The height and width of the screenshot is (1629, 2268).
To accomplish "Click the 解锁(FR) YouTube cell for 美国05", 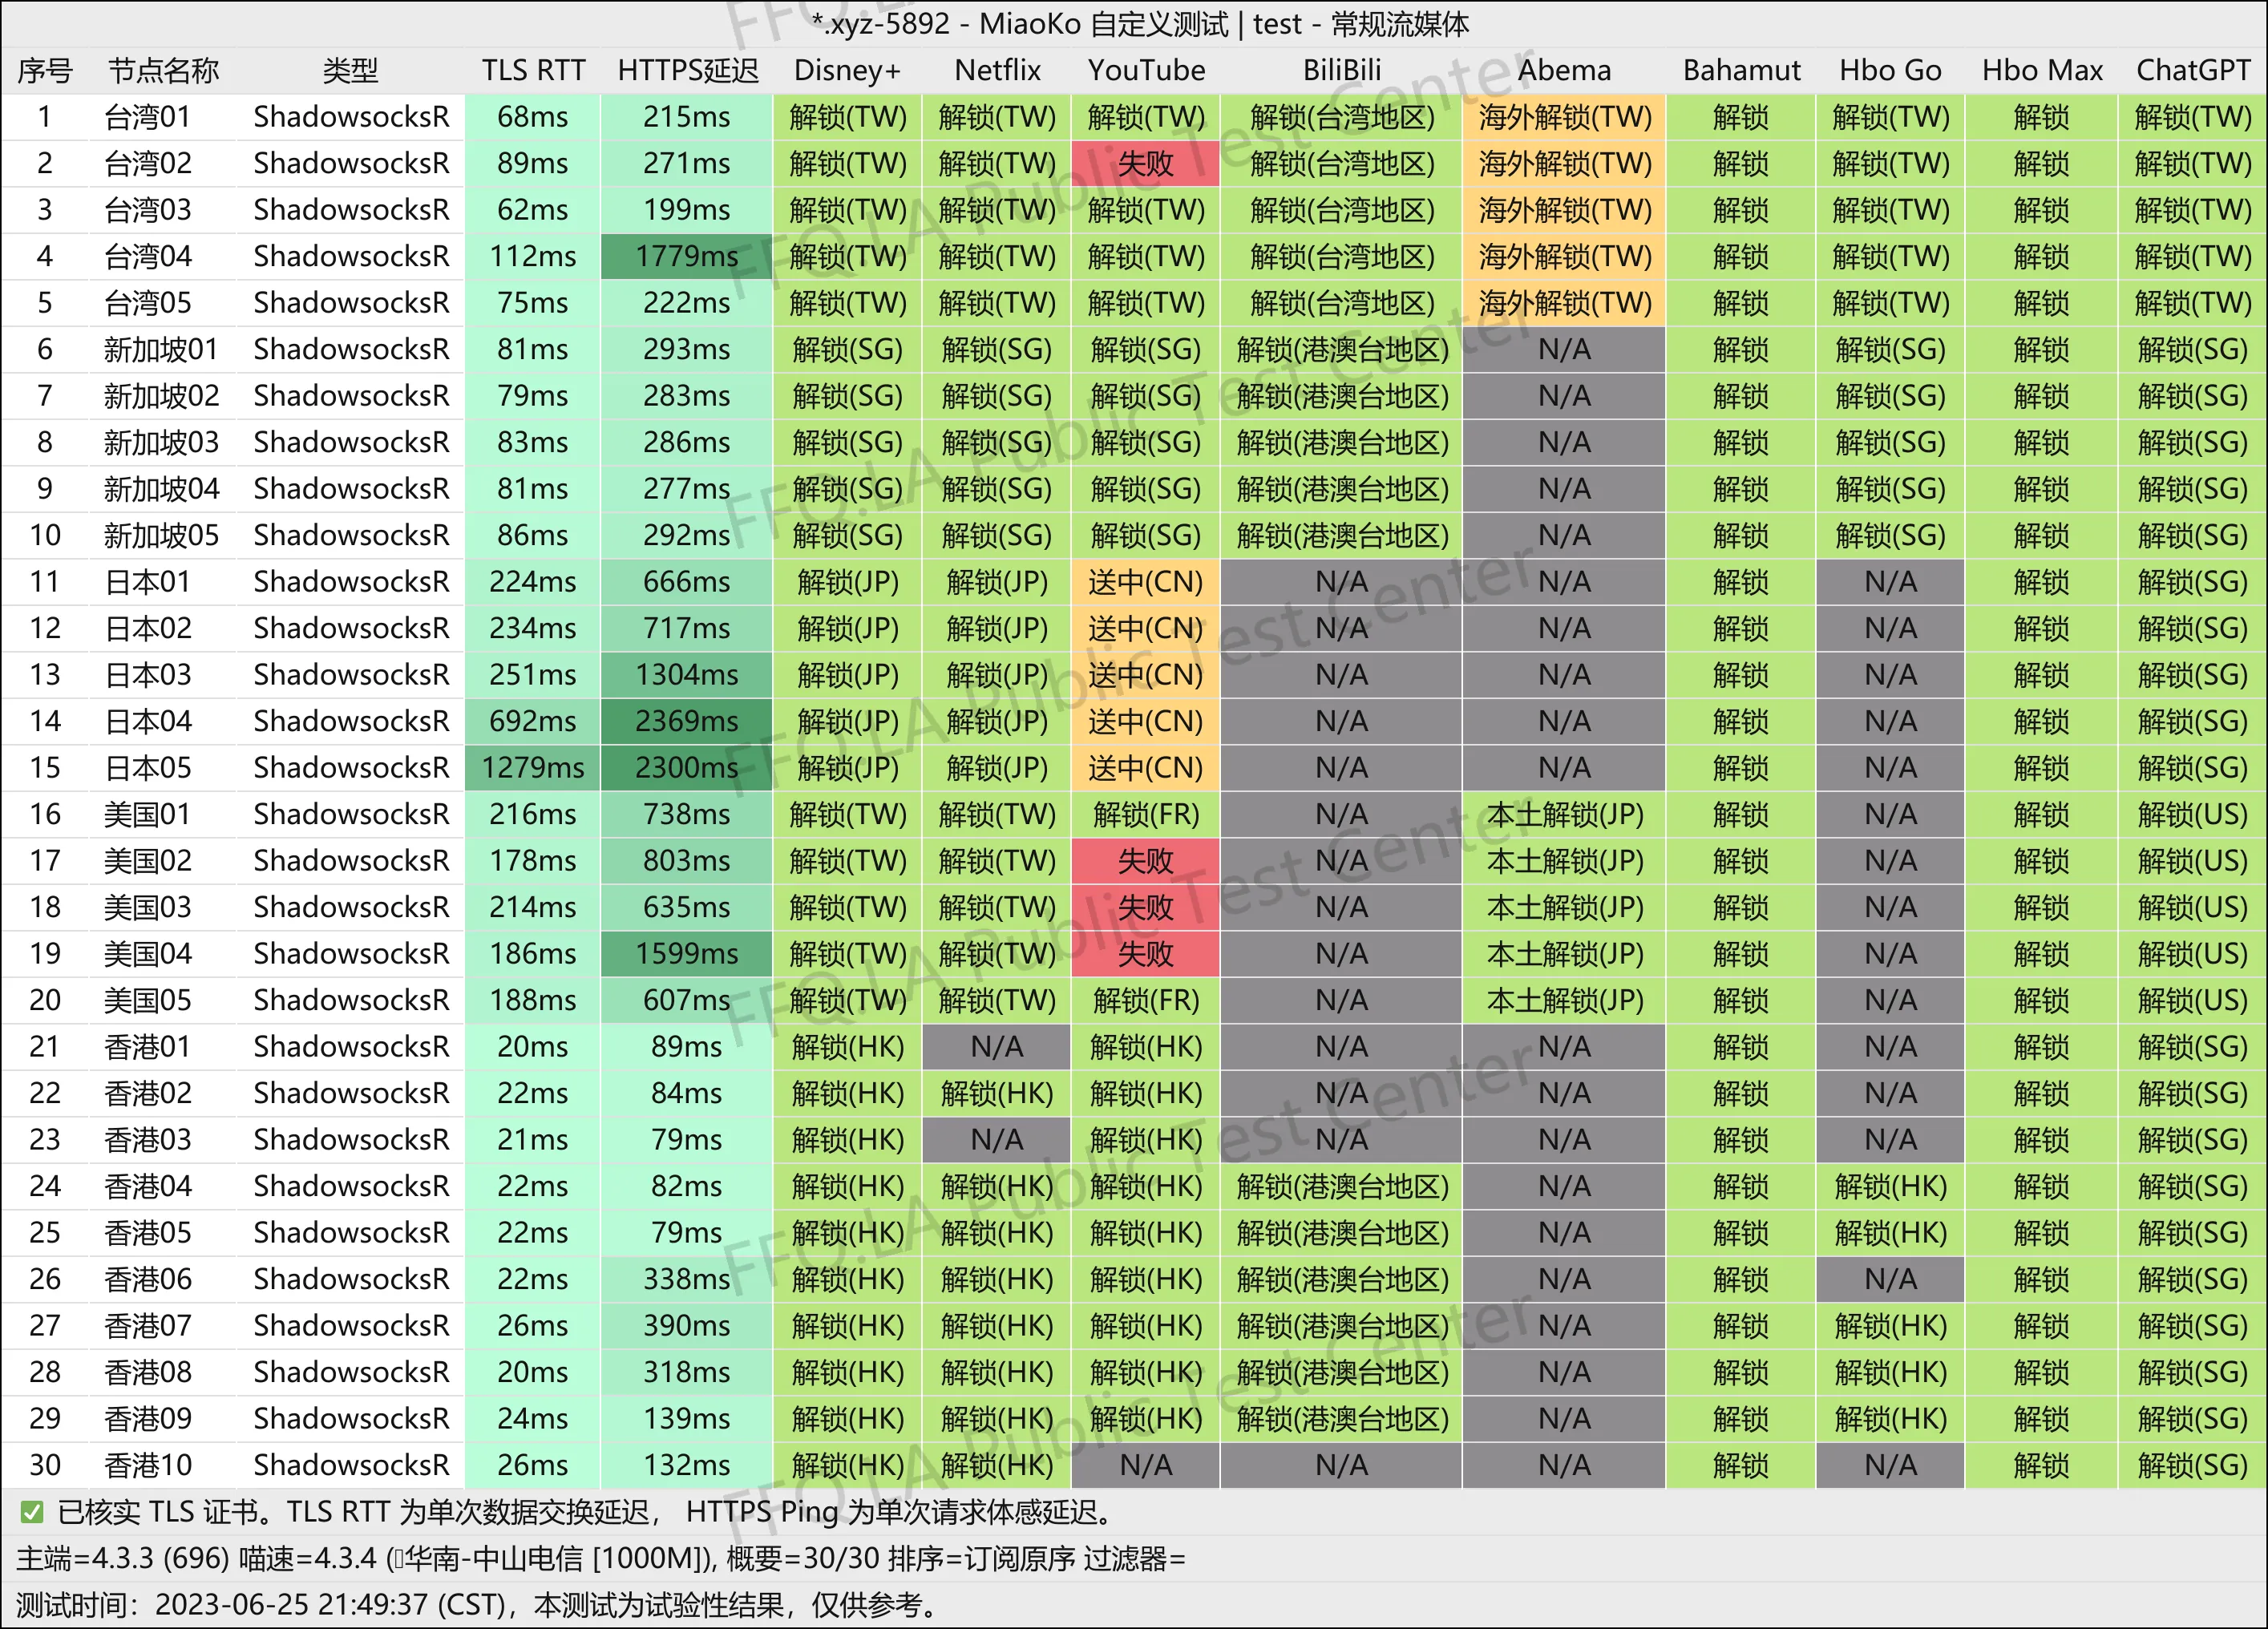I will (x=1146, y=1001).
